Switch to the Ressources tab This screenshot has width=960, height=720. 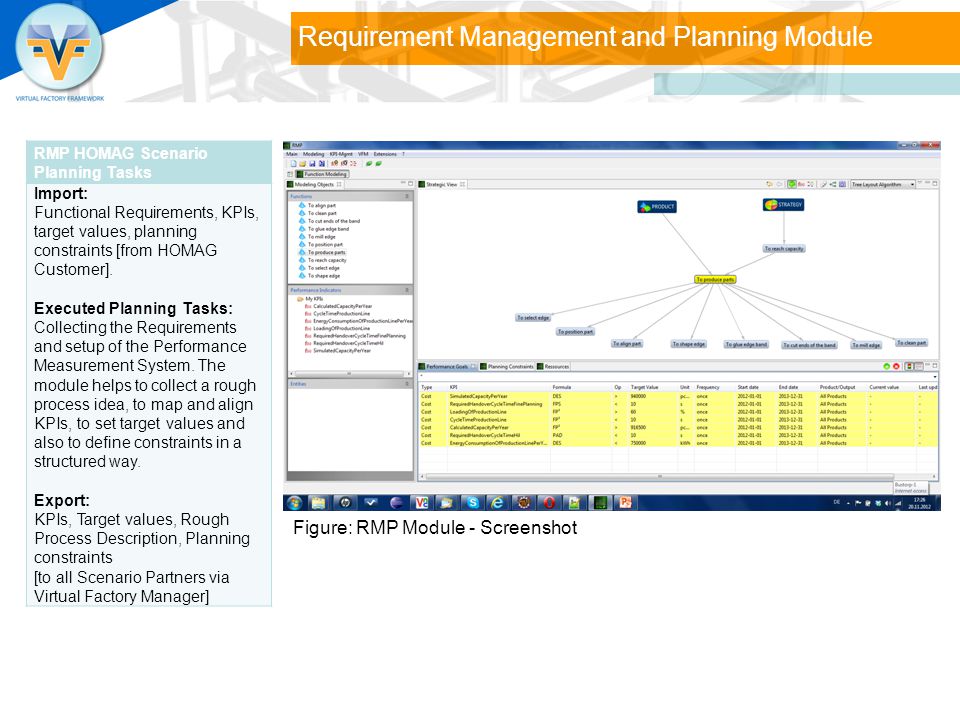click(553, 366)
